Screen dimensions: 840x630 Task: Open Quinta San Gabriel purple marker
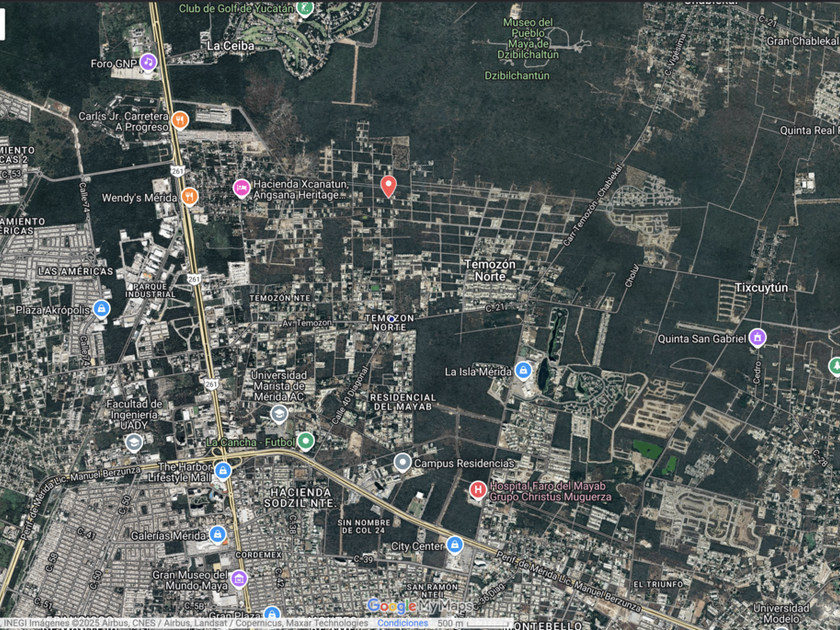click(x=757, y=338)
